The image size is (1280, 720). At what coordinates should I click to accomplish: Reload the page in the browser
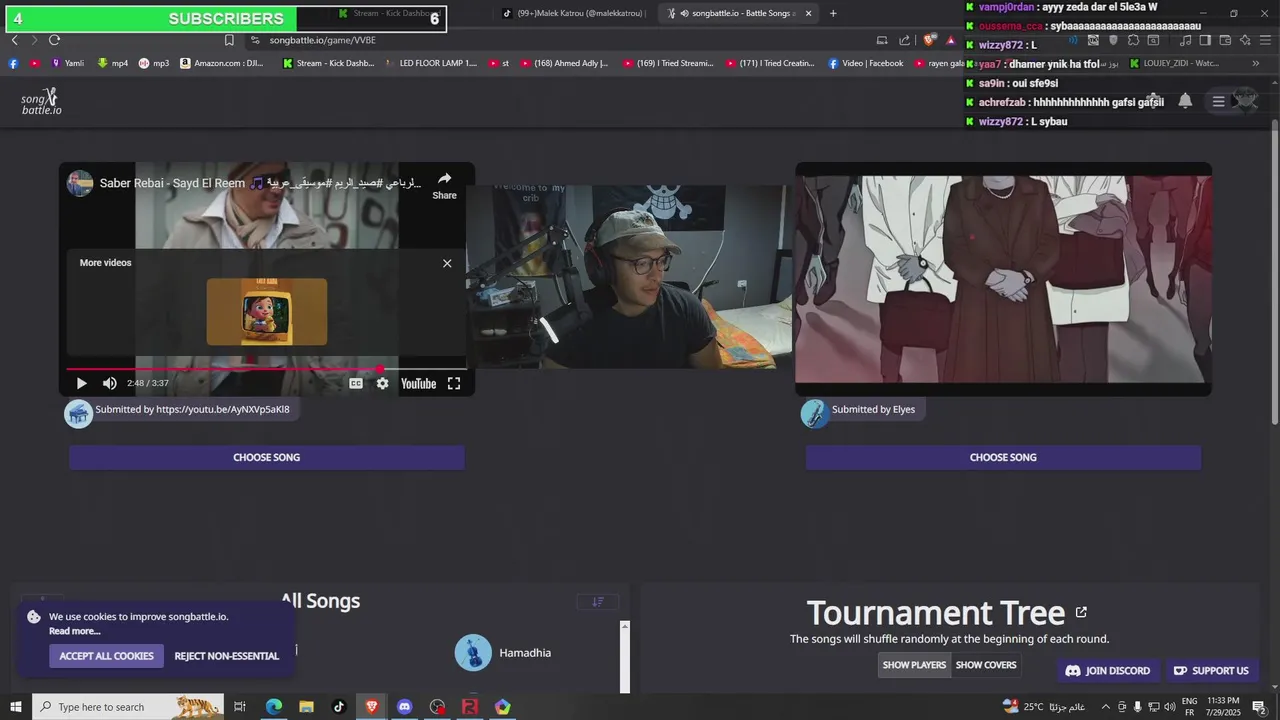pyautogui.click(x=54, y=40)
